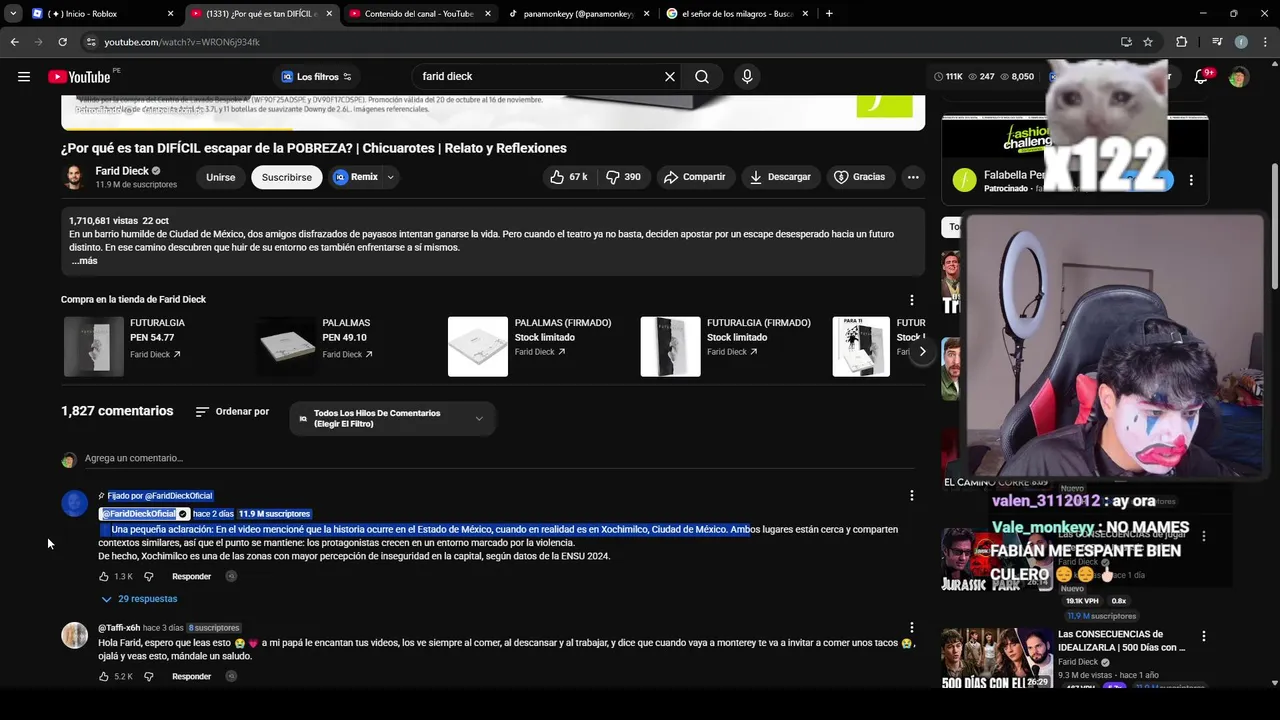The width and height of the screenshot is (1280, 720).
Task: Open the Los filtros dropdown
Action: (317, 77)
